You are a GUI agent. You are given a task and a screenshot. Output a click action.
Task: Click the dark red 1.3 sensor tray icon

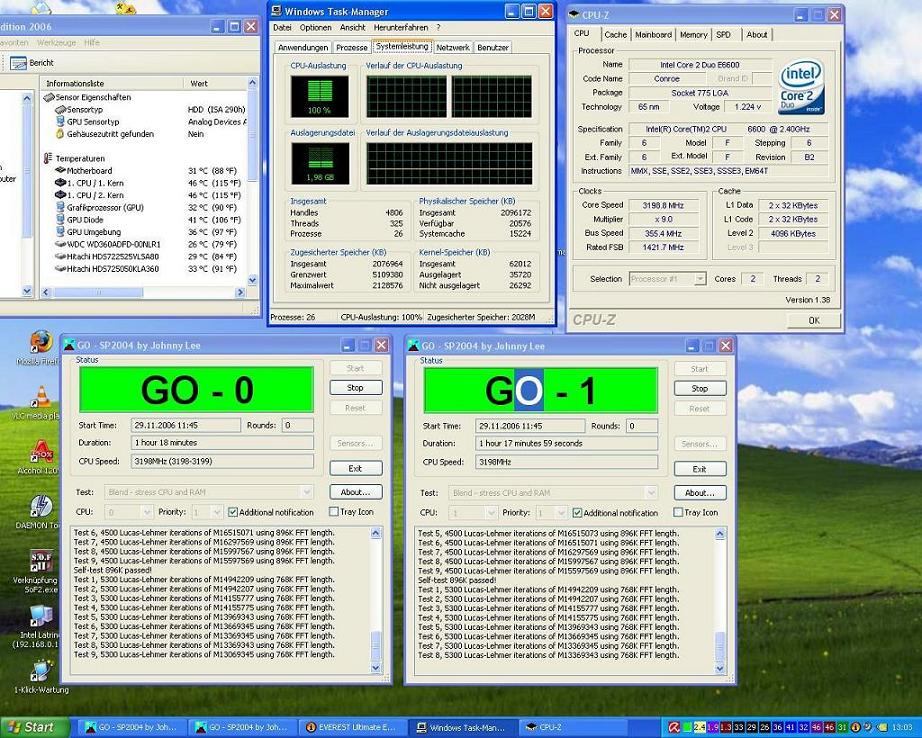(x=726, y=727)
